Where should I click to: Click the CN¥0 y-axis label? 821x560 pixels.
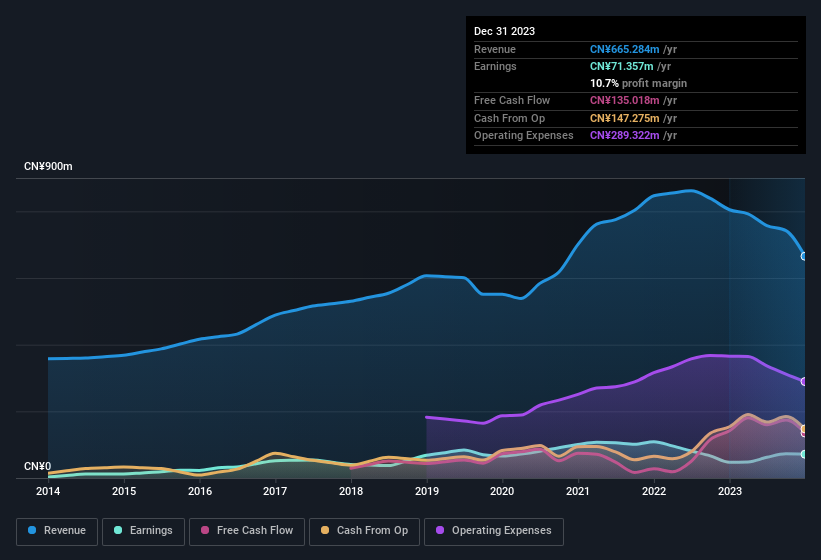click(38, 466)
